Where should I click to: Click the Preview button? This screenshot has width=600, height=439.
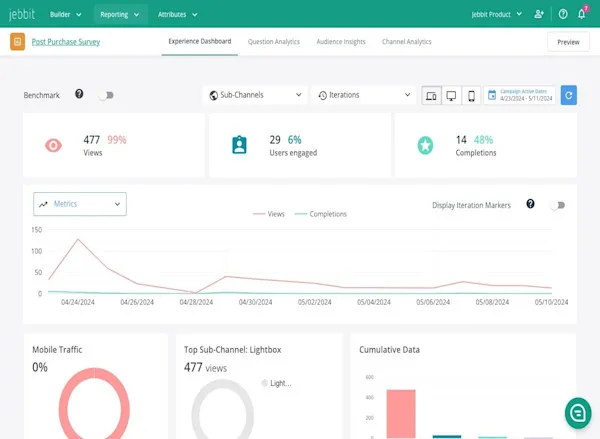568,42
